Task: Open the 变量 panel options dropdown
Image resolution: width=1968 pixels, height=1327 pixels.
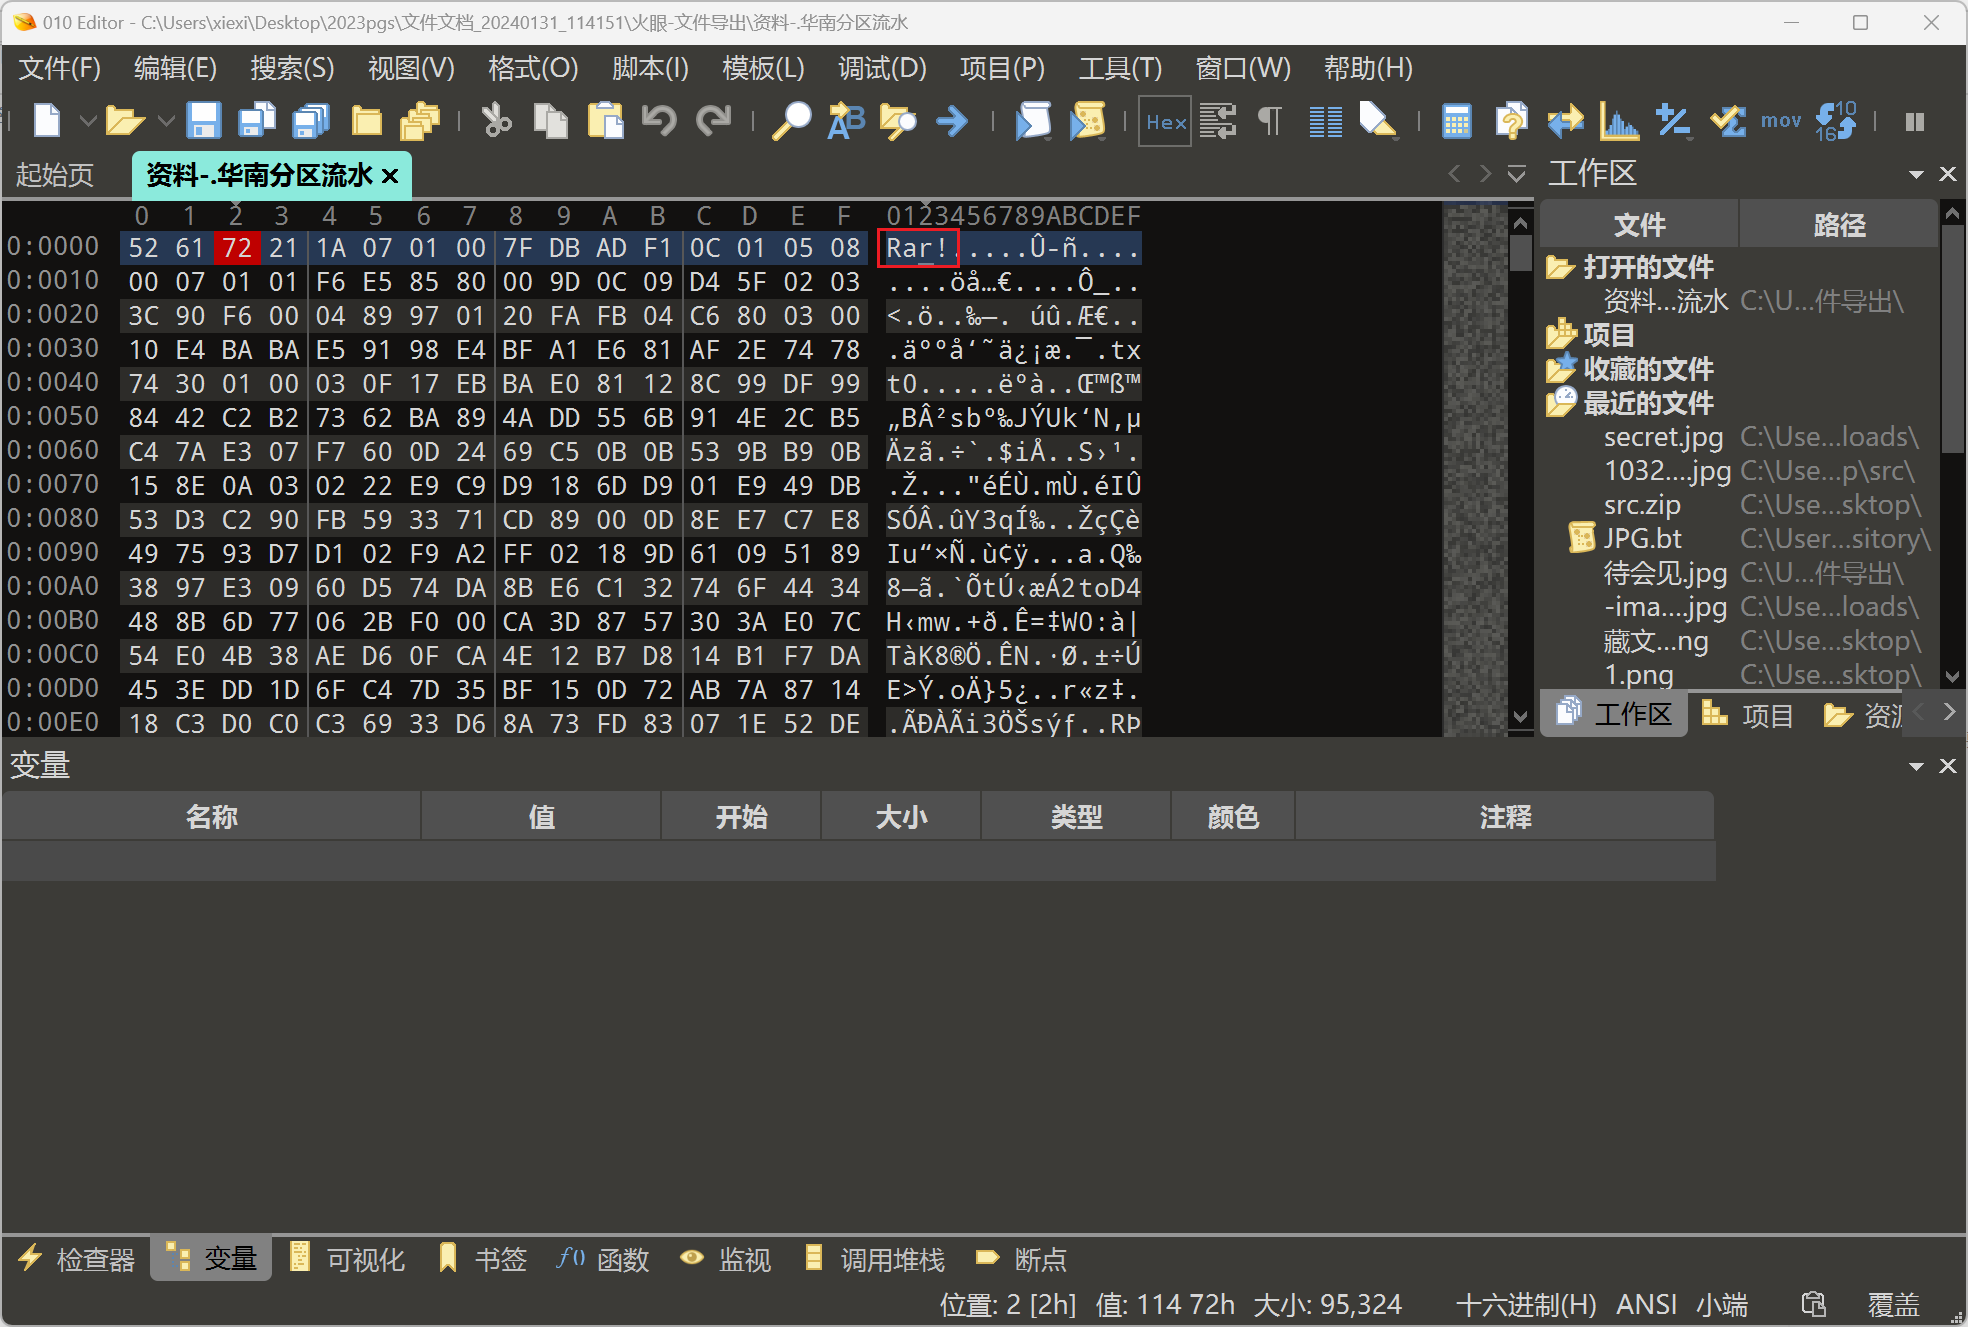Action: pyautogui.click(x=1916, y=766)
